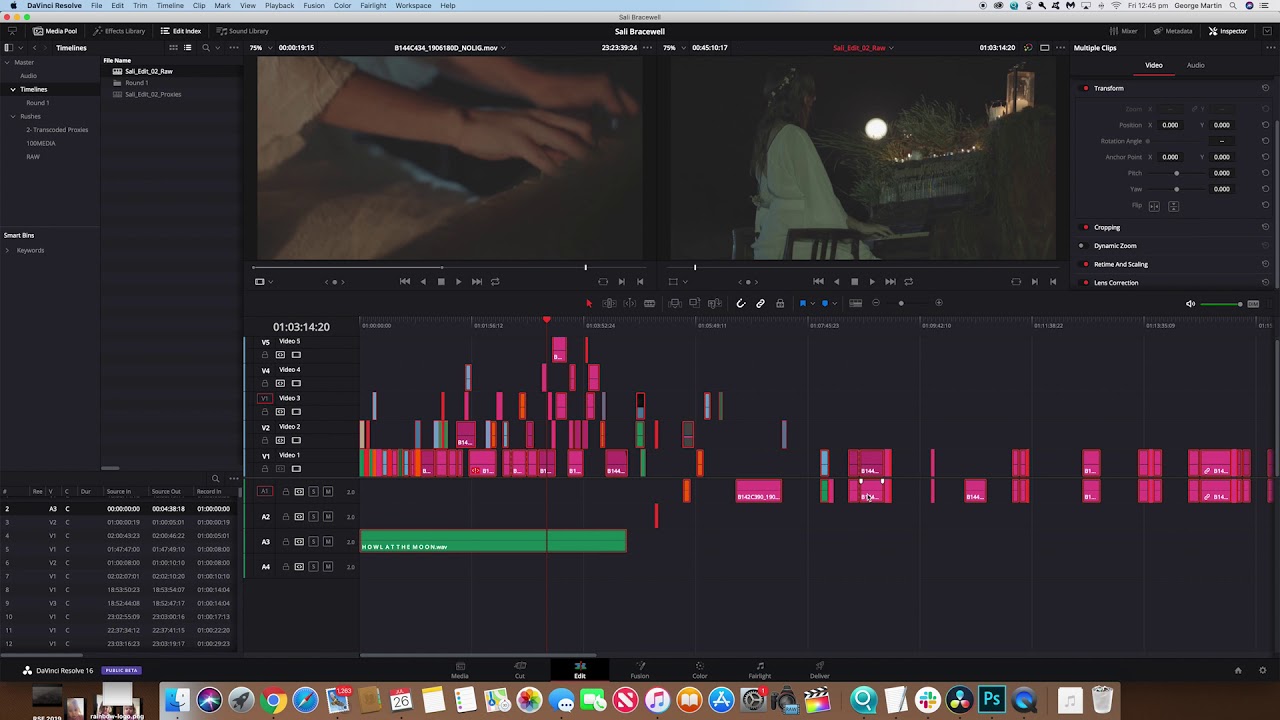Image resolution: width=1280 pixels, height=720 pixels.
Task: Click the Trim Edit Mode tool
Action: click(609, 303)
